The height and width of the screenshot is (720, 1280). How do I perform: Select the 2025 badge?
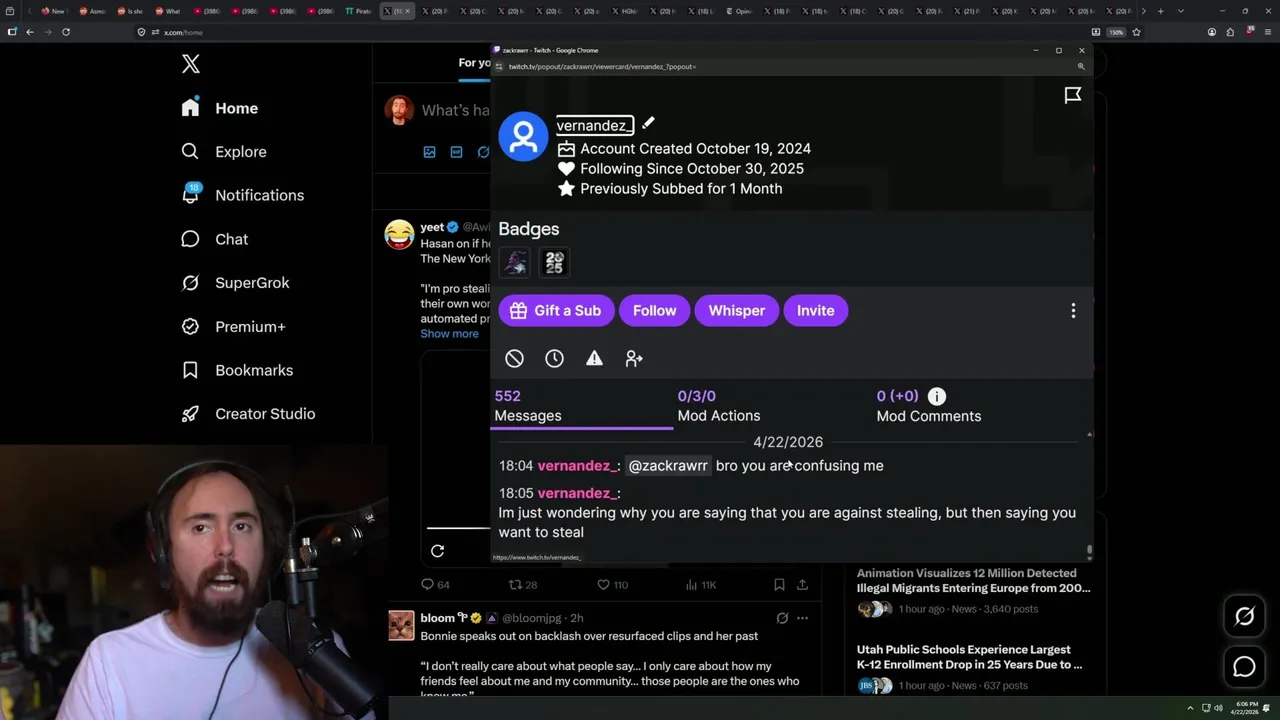point(554,263)
